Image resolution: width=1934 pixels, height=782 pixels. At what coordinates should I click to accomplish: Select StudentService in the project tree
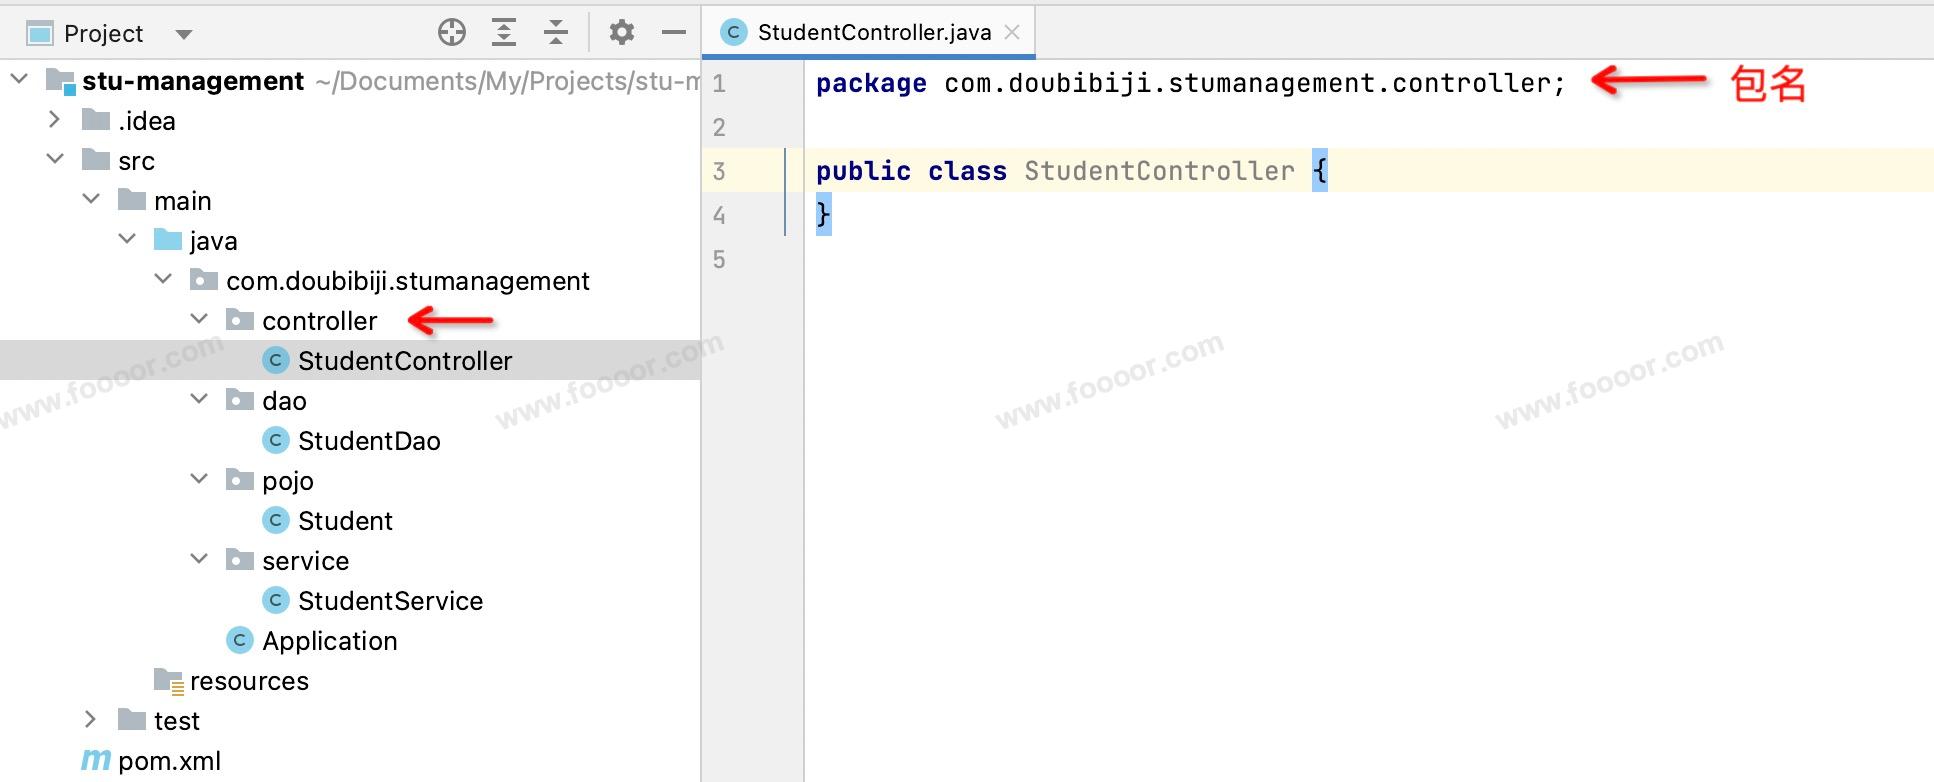tap(390, 601)
